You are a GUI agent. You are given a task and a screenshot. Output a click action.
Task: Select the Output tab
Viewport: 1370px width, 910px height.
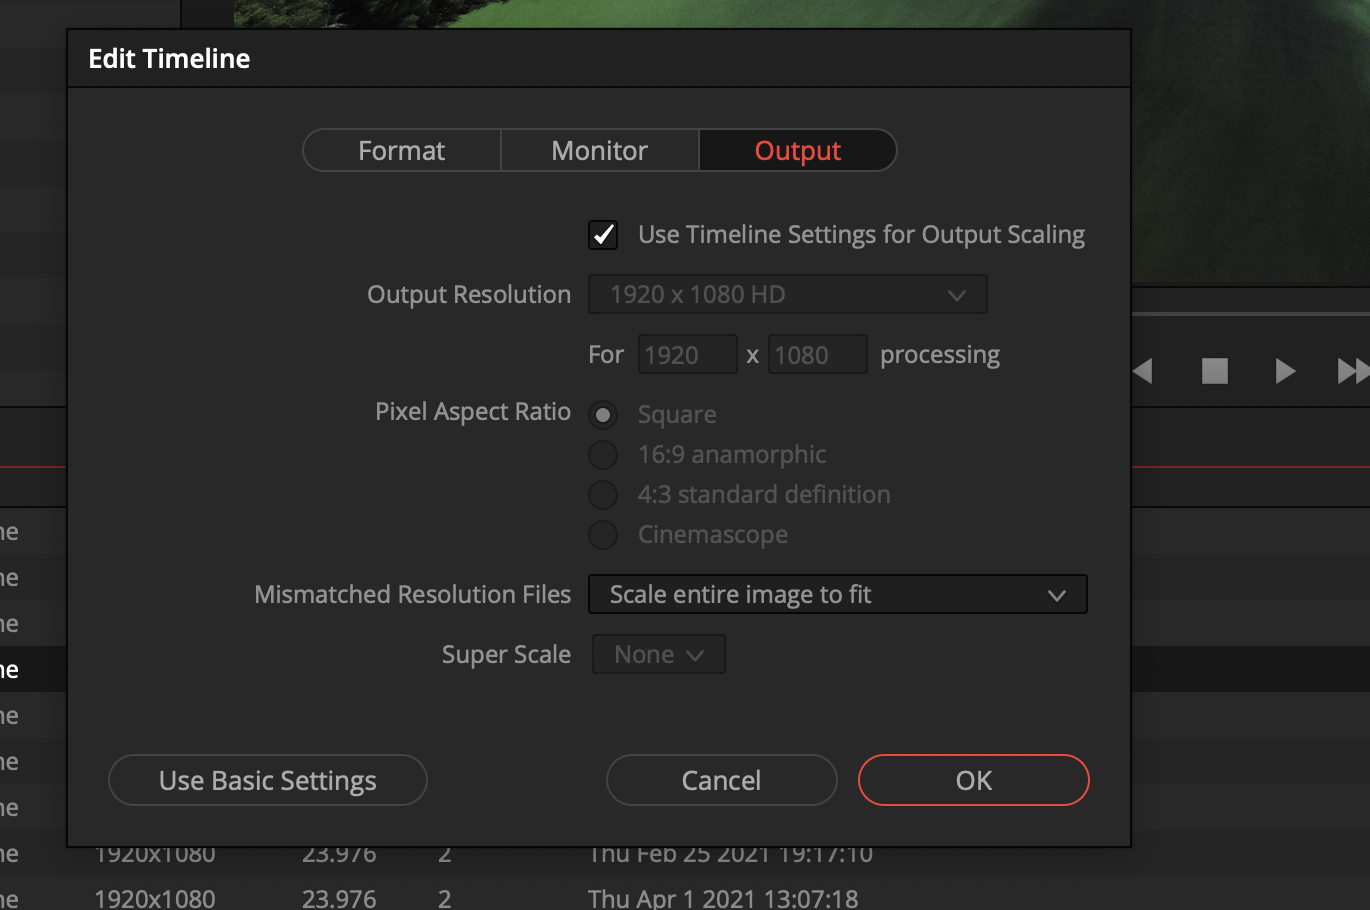(798, 150)
